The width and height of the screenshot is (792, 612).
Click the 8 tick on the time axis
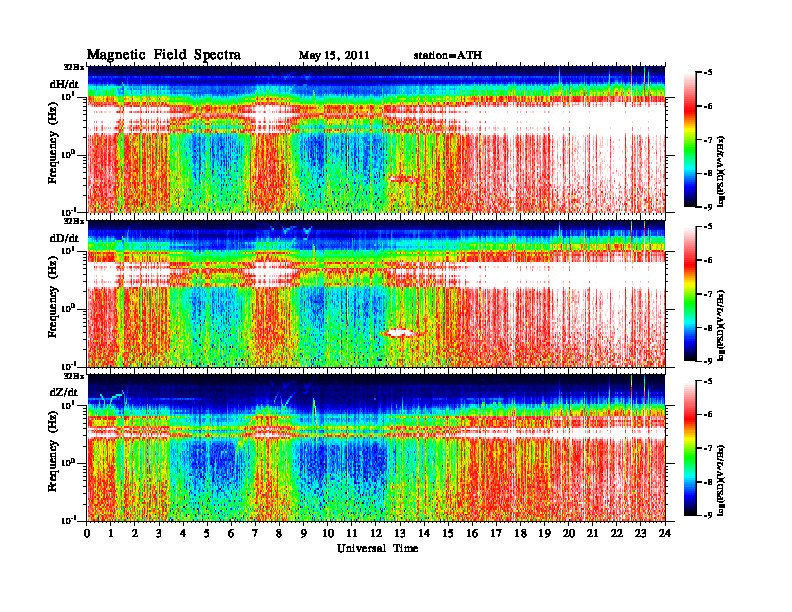(x=279, y=533)
